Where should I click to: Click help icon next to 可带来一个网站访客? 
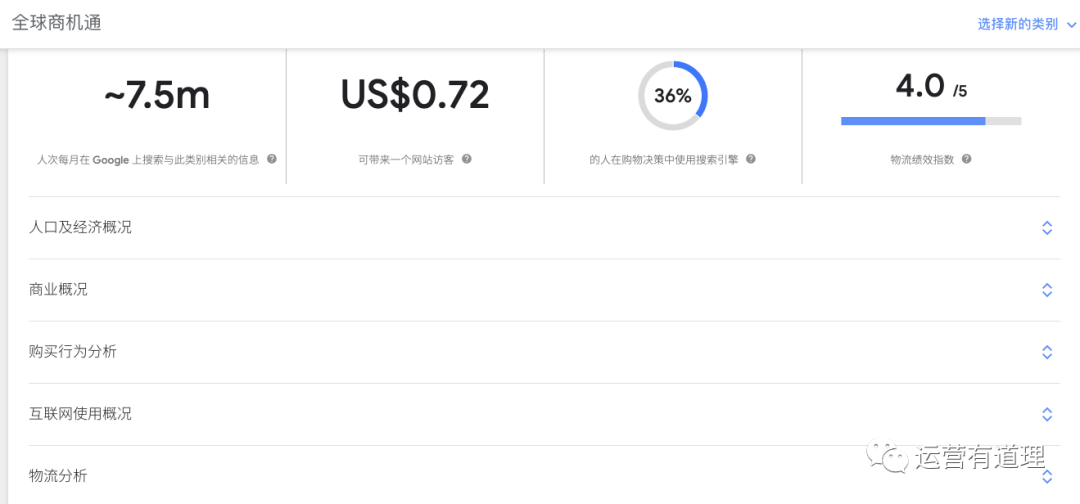pos(466,159)
